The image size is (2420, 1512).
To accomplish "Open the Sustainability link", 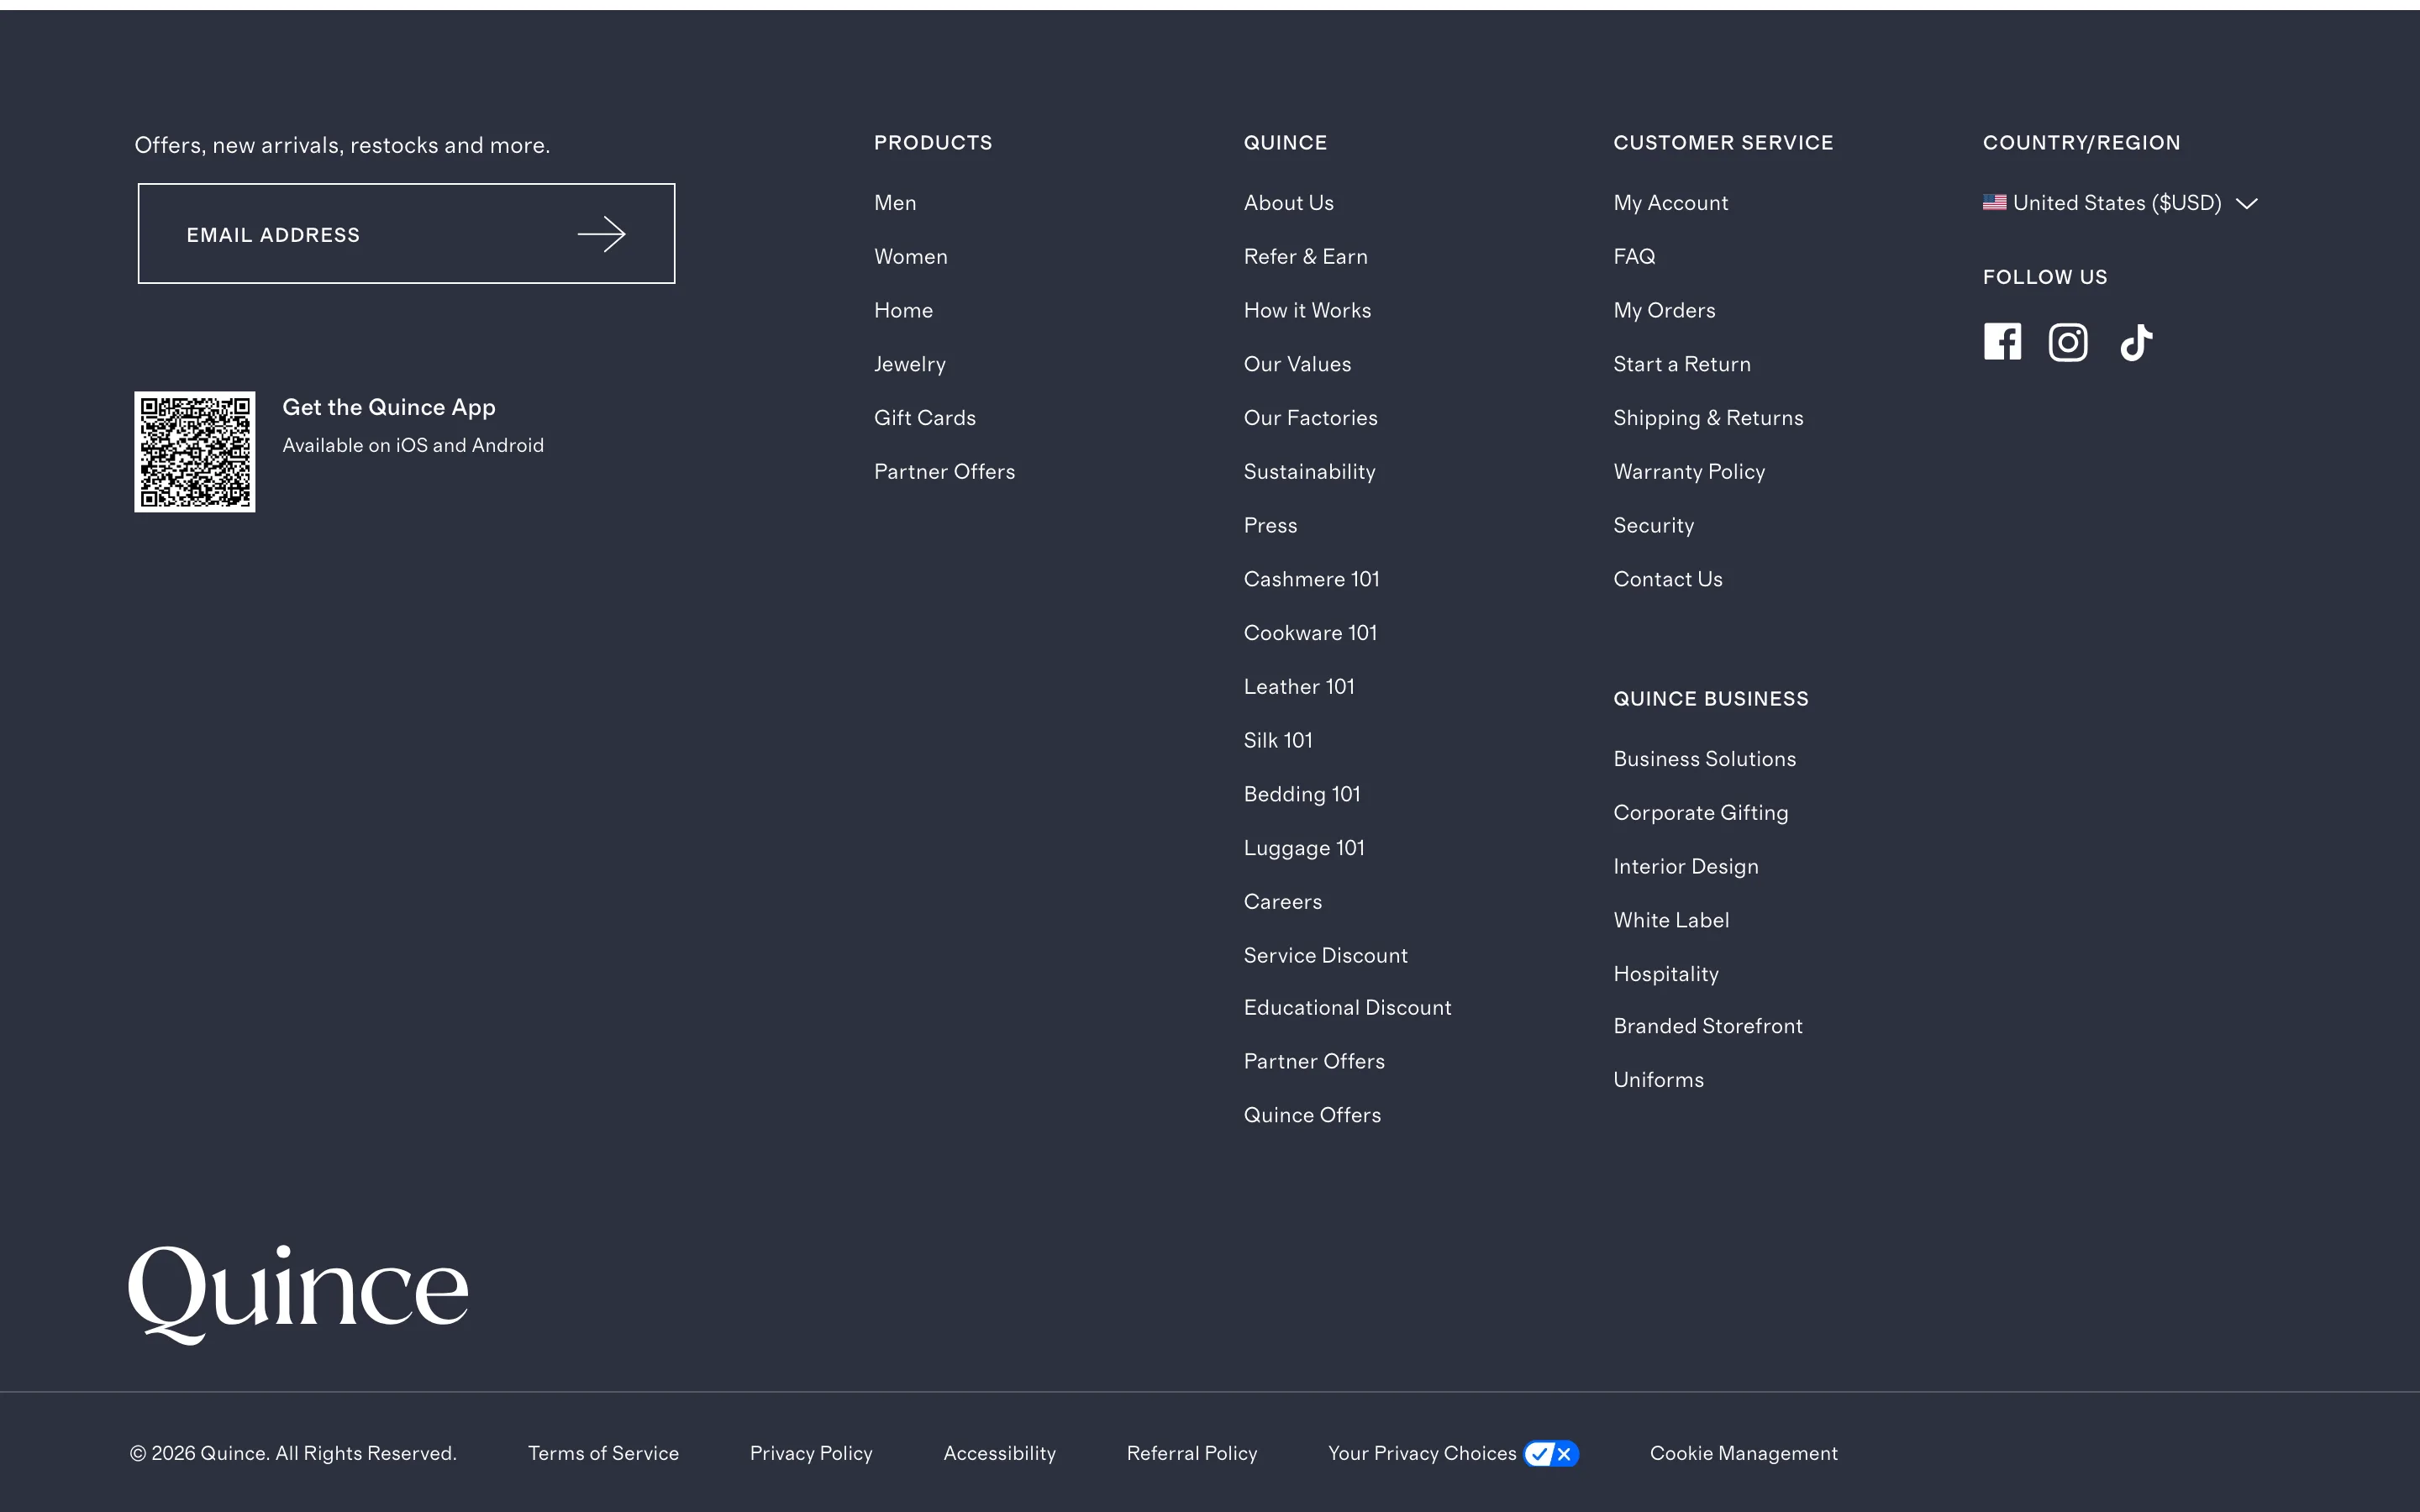I will coord(1309,472).
